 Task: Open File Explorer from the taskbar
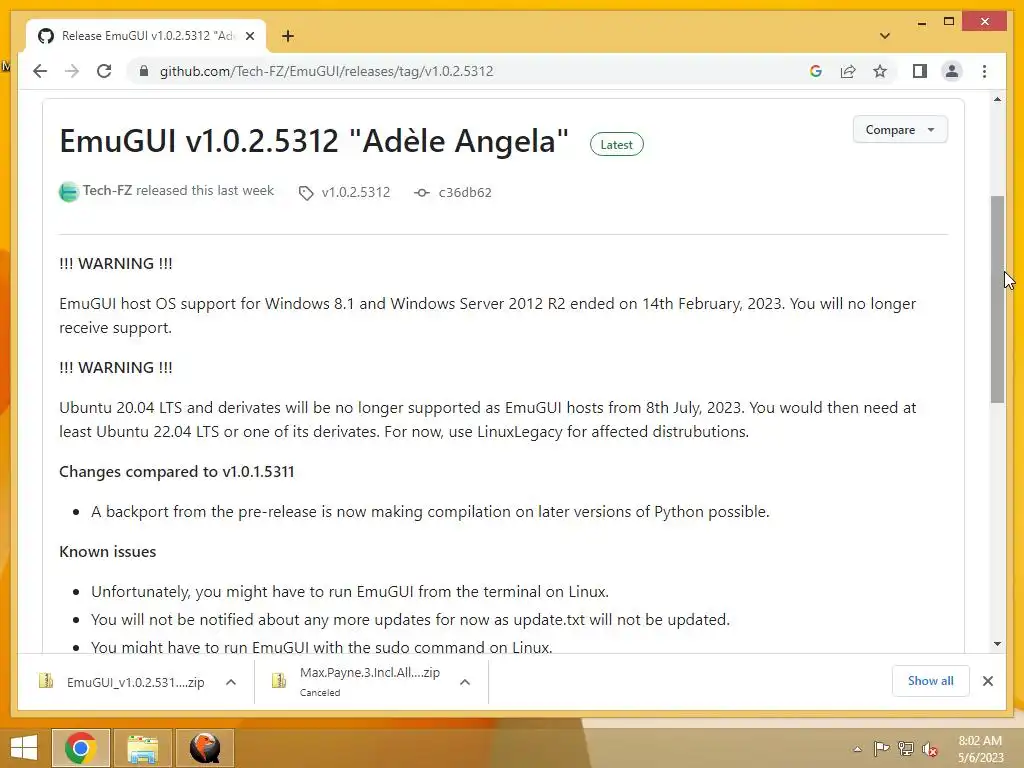(x=143, y=748)
